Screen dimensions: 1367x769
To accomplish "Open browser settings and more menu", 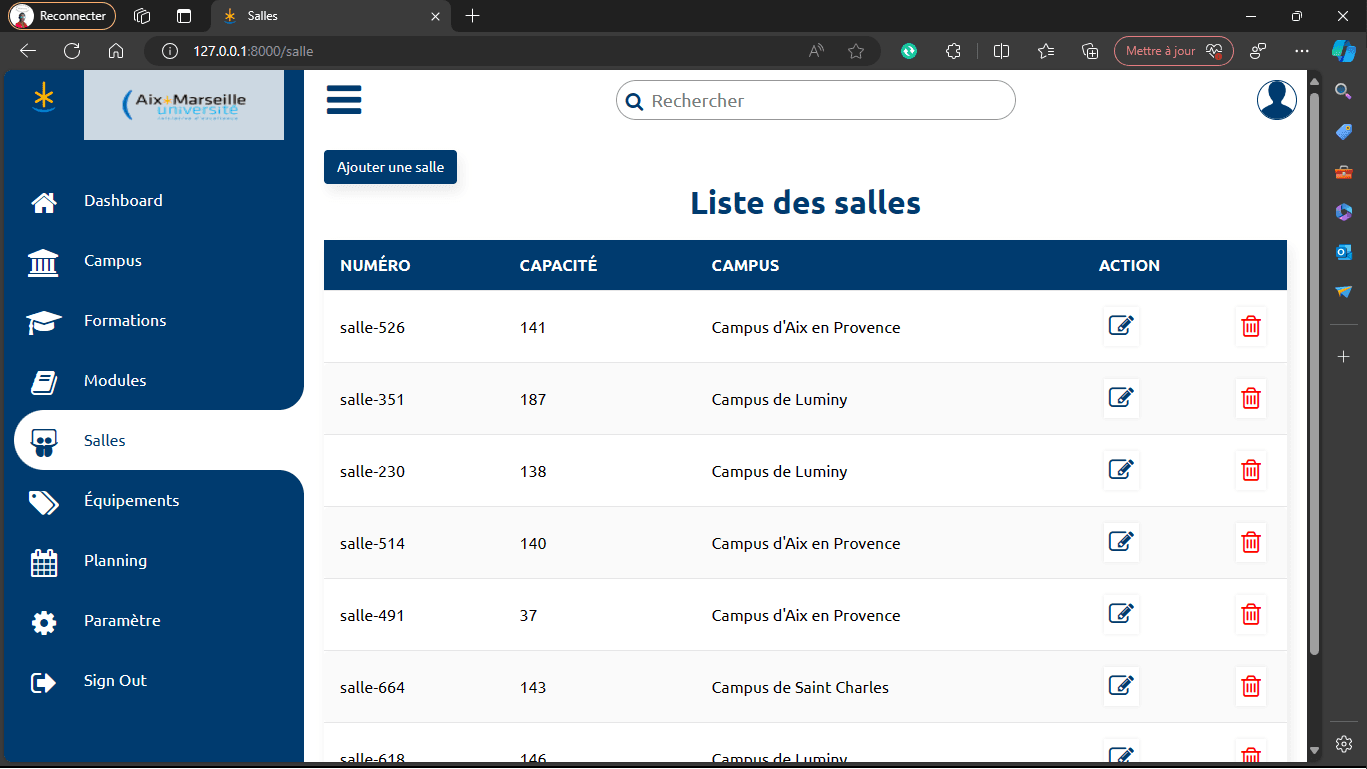I will (x=1301, y=51).
